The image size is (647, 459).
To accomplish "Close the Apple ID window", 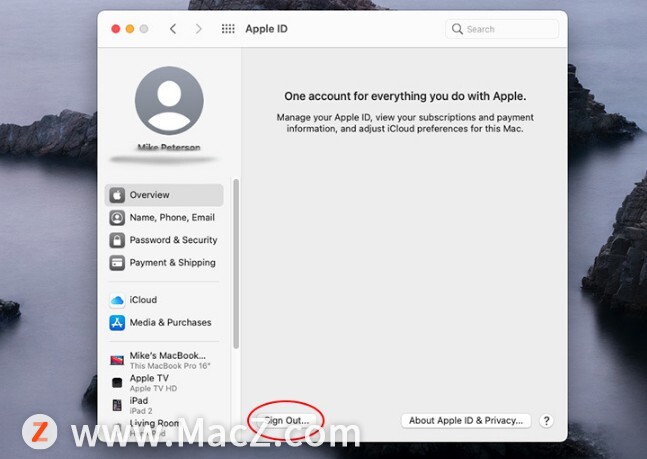I will click(x=116, y=29).
